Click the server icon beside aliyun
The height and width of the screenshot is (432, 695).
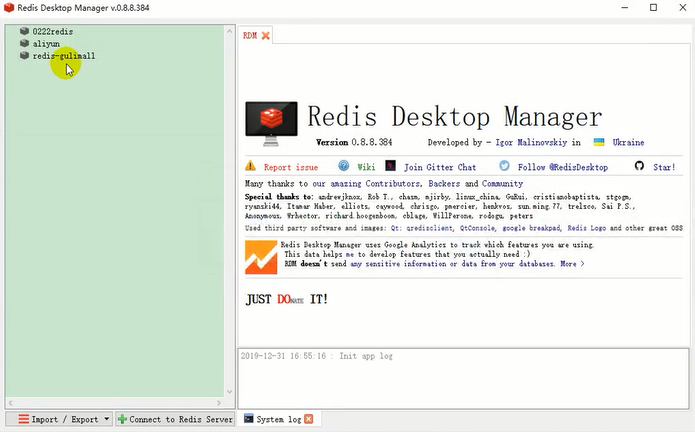tap(24, 43)
